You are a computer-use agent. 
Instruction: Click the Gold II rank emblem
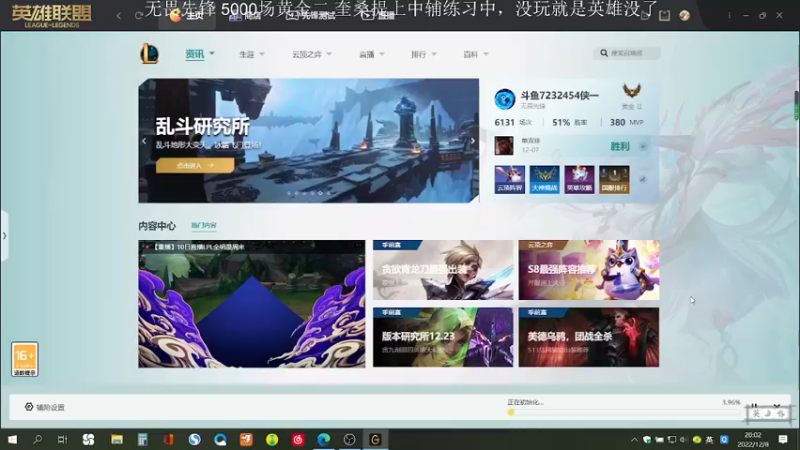pyautogui.click(x=632, y=92)
